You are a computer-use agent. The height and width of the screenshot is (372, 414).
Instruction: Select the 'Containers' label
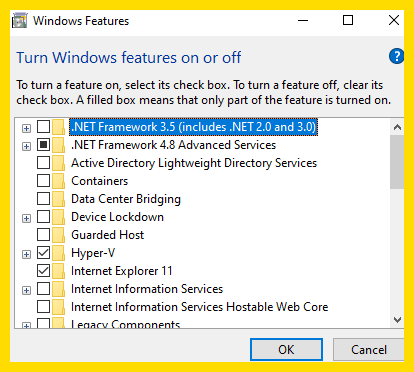(x=99, y=181)
